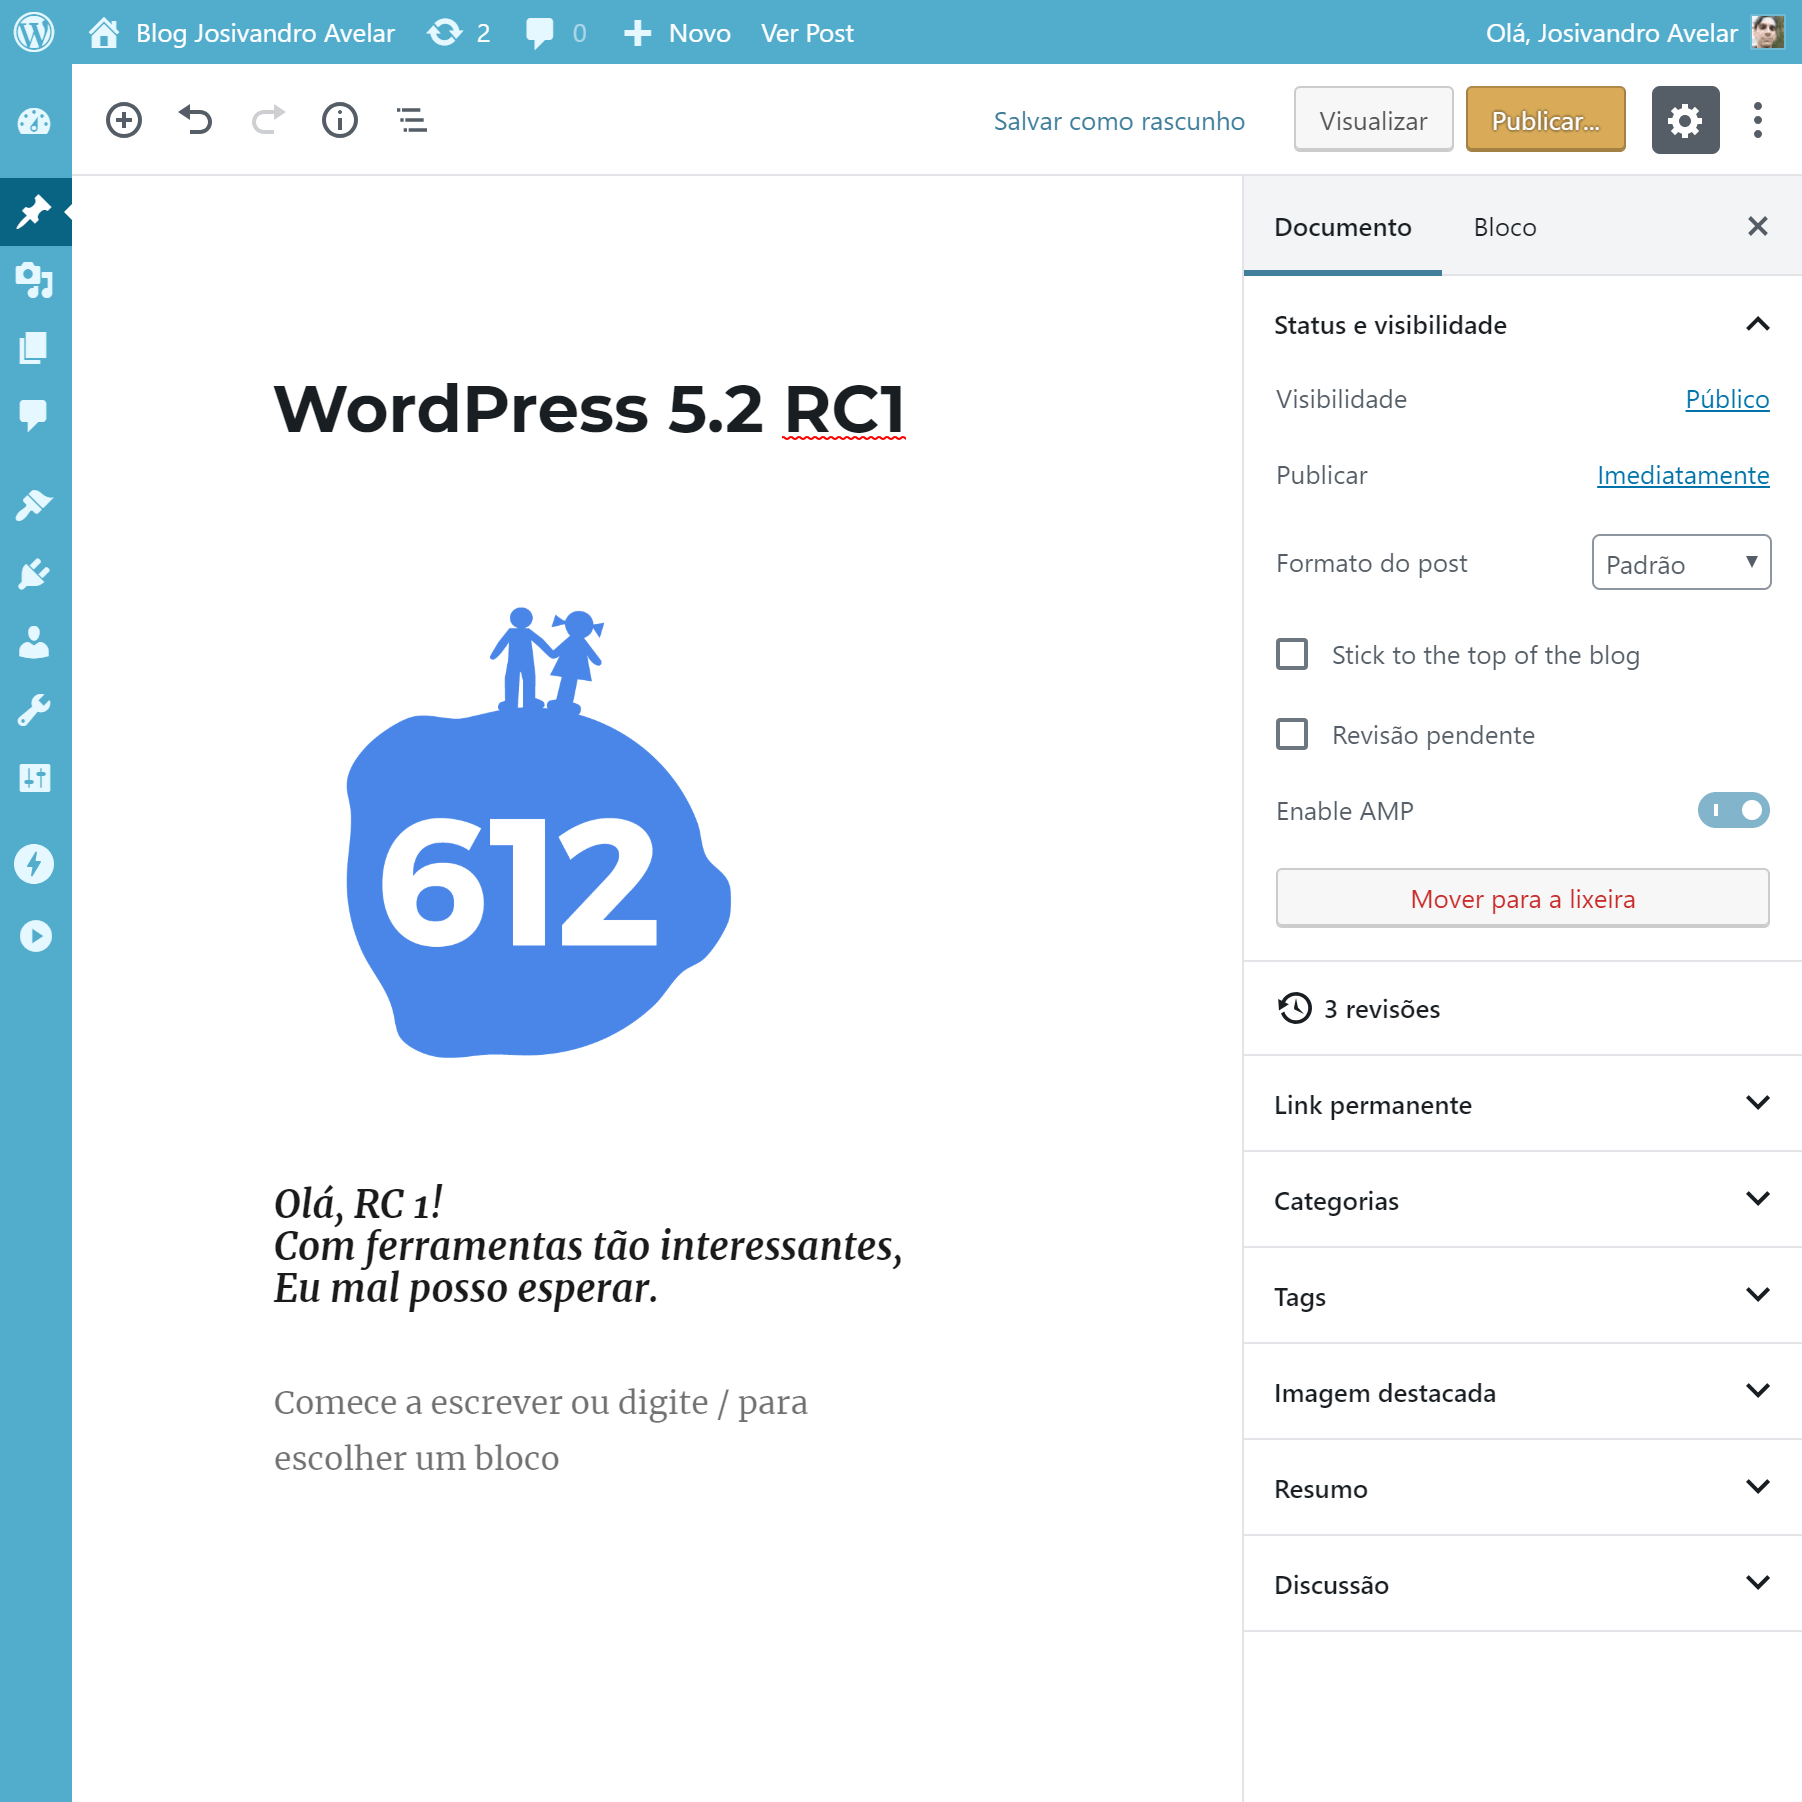Click Mover para a lixeira button
Screen dimensions: 1802x1802
click(x=1522, y=898)
